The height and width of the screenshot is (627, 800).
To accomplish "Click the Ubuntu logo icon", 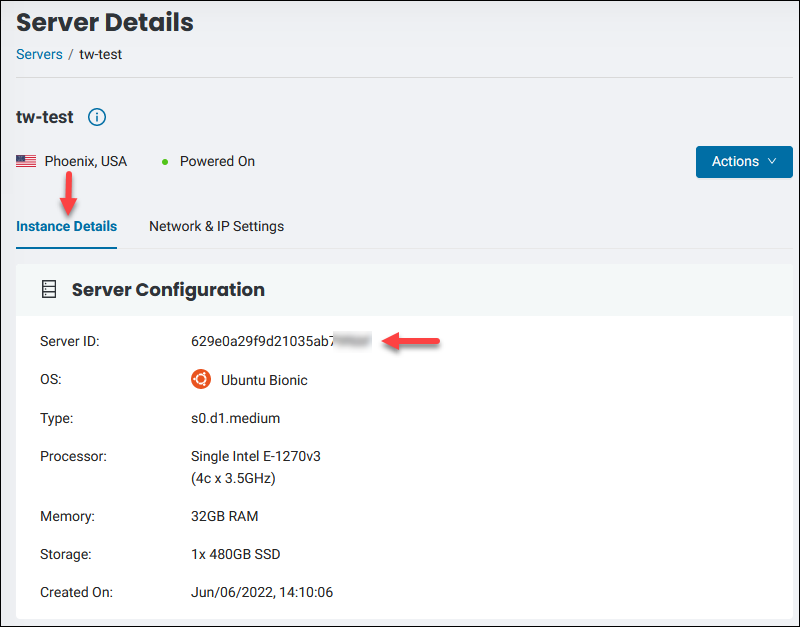I will [201, 380].
